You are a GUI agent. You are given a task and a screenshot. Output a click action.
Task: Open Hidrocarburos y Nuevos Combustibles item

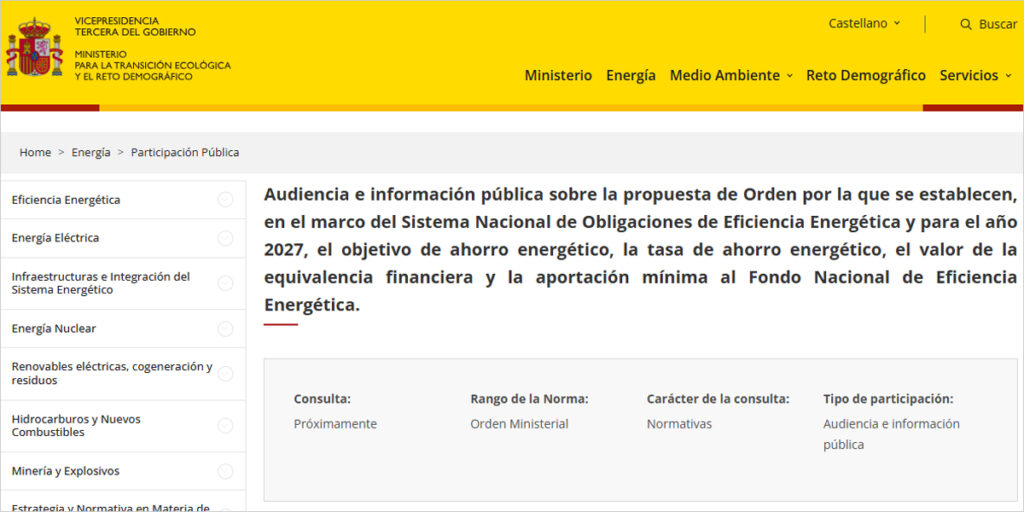[76, 426]
